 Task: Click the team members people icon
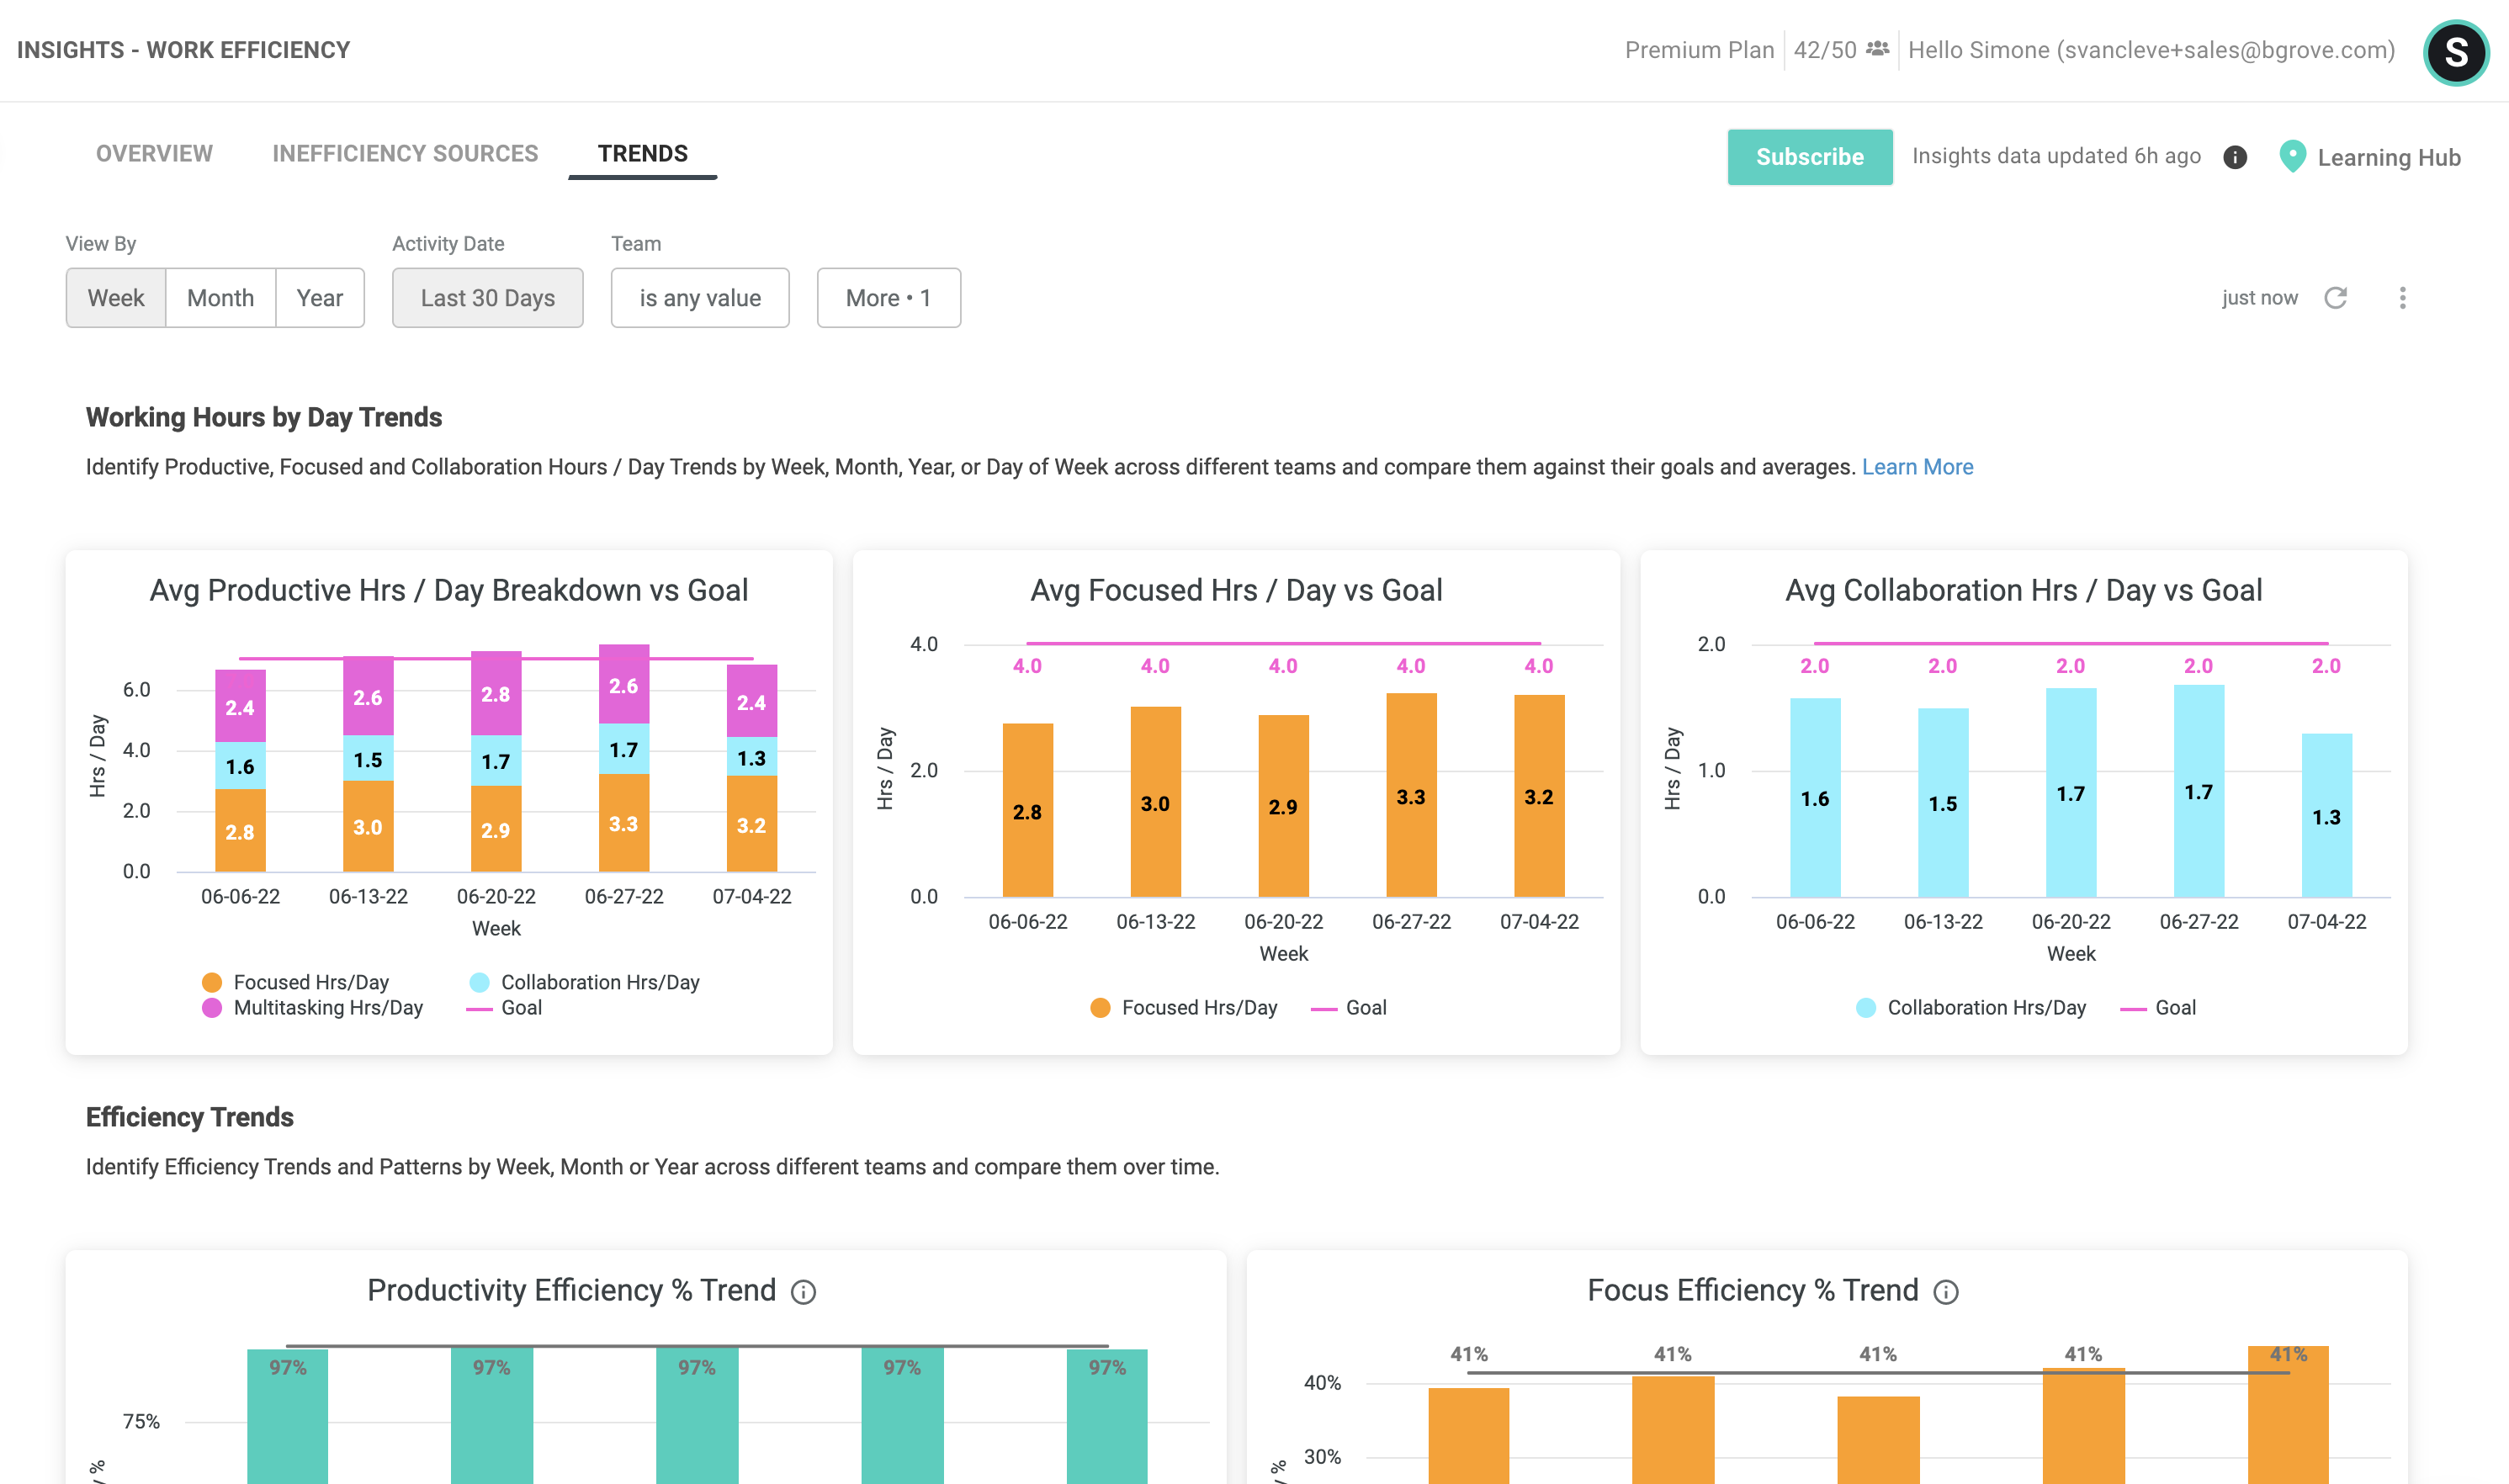[1877, 49]
